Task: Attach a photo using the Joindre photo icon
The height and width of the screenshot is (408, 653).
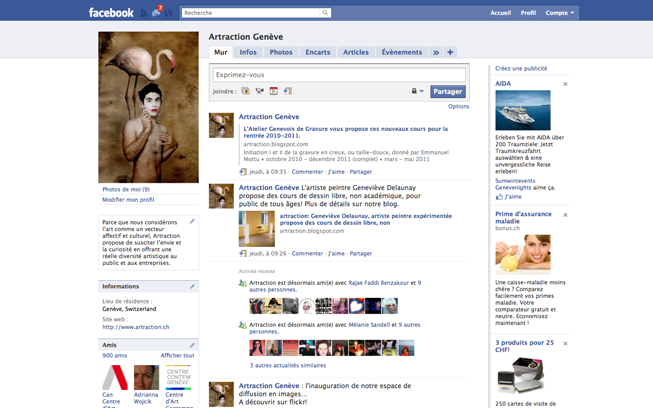Action: tap(245, 91)
